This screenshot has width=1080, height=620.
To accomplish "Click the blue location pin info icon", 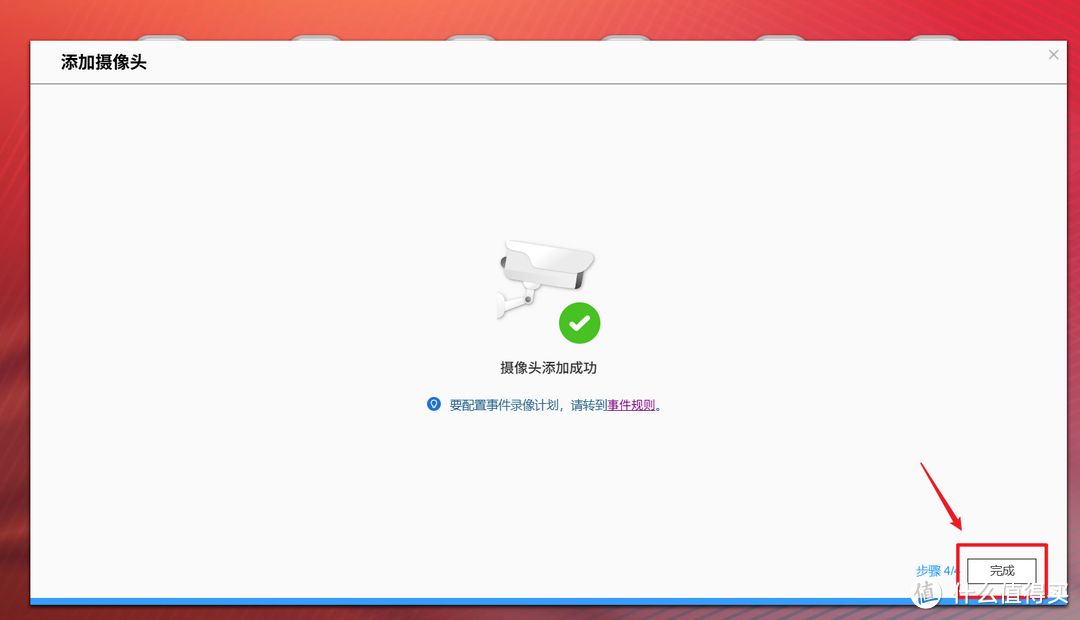I will click(433, 404).
